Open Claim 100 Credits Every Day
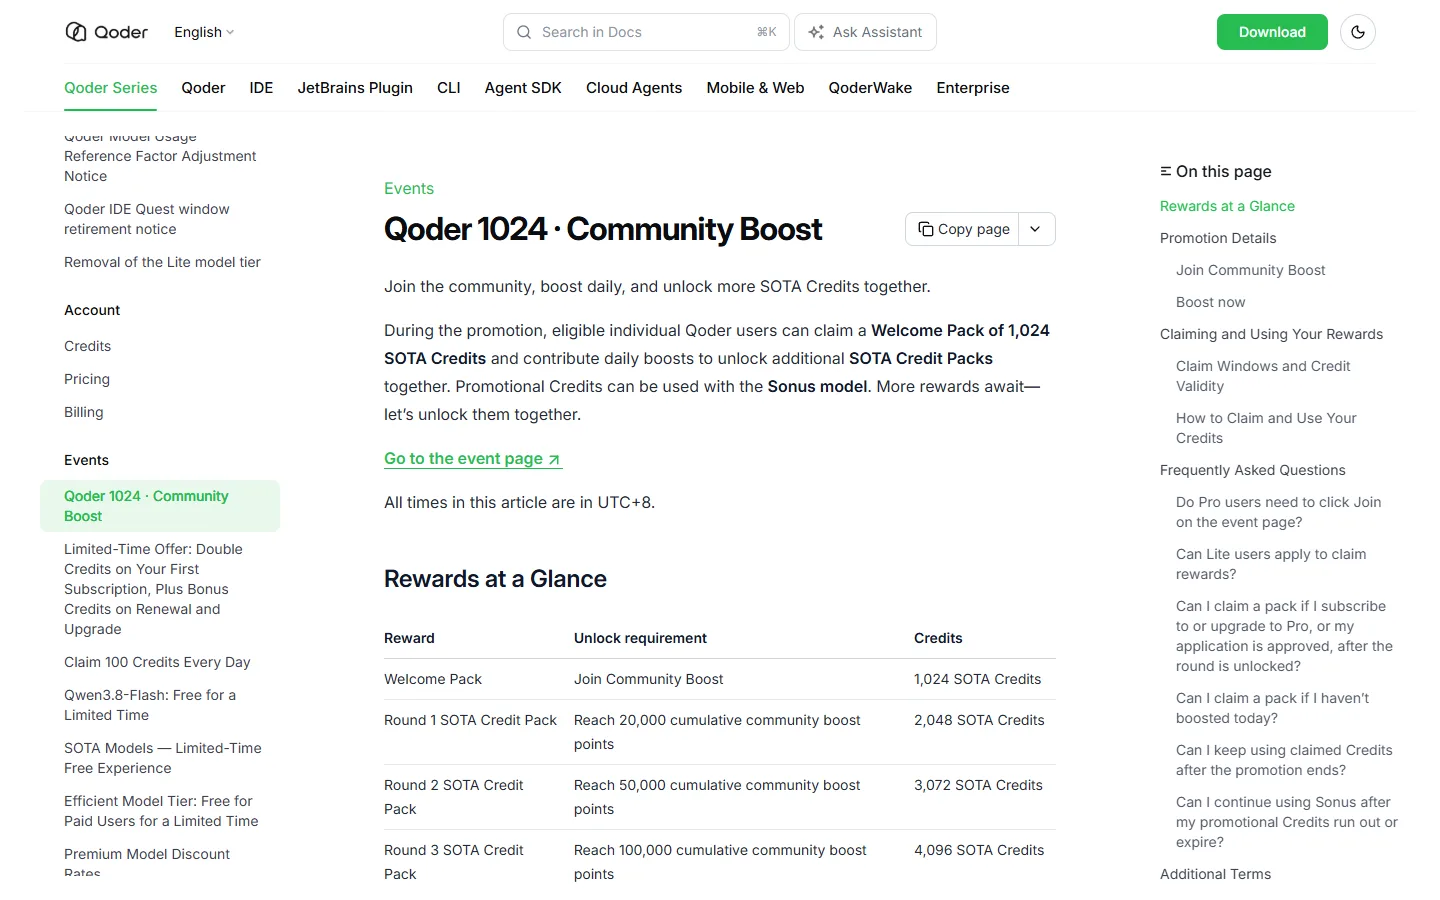Screen dimensions: 1440x900 tap(157, 662)
